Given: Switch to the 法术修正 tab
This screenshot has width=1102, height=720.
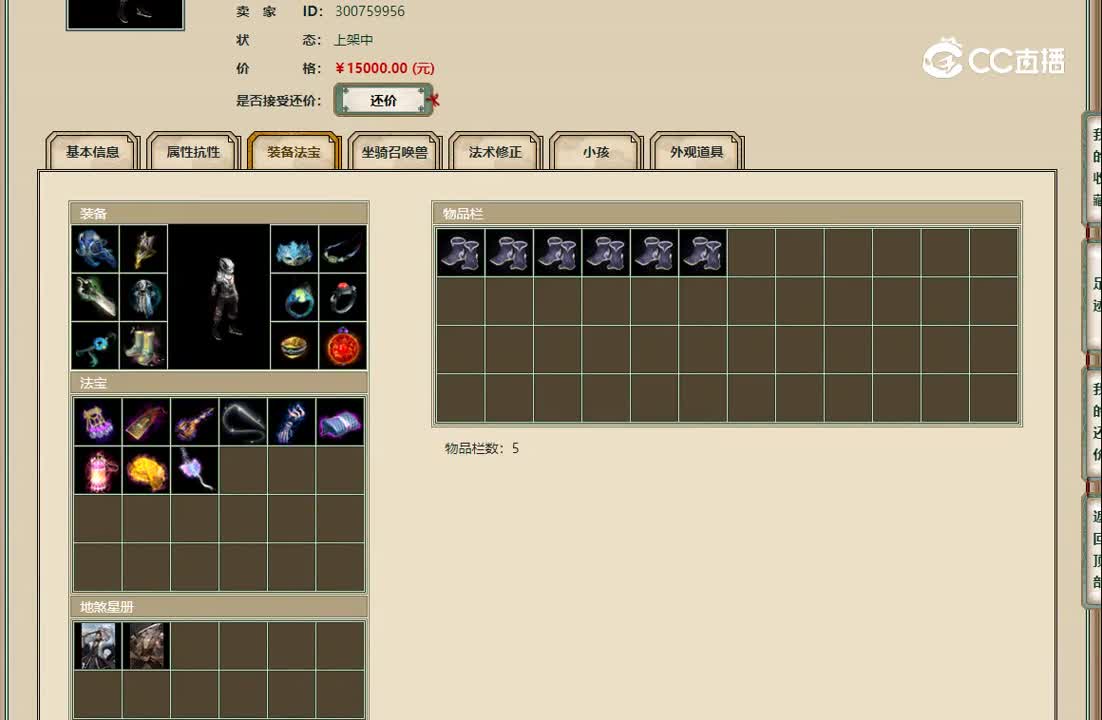Looking at the screenshot, I should [x=495, y=151].
